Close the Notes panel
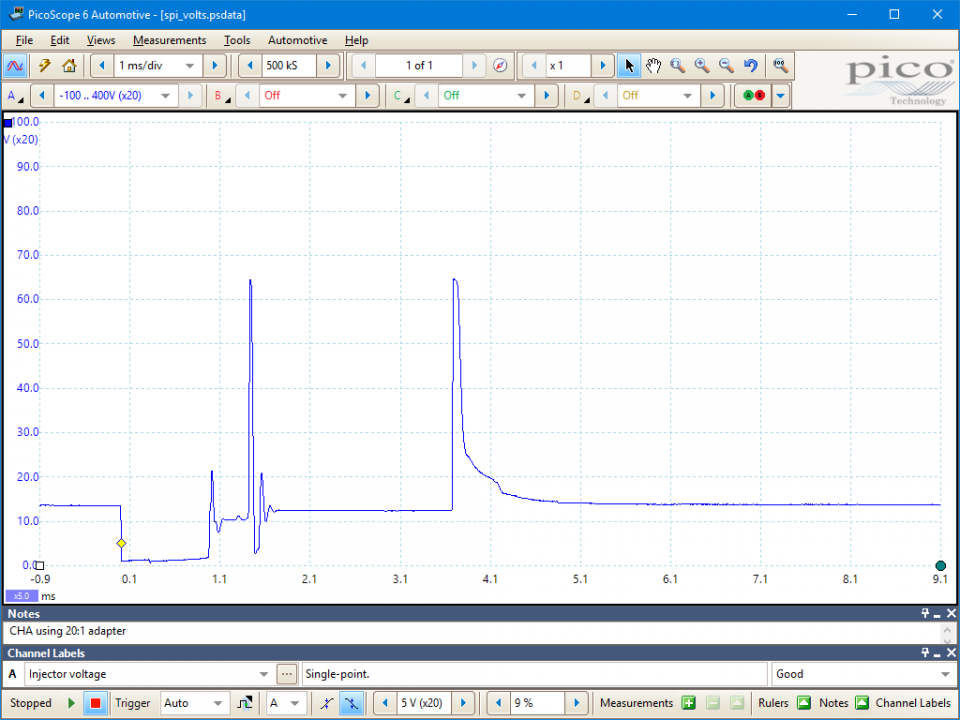 (951, 613)
